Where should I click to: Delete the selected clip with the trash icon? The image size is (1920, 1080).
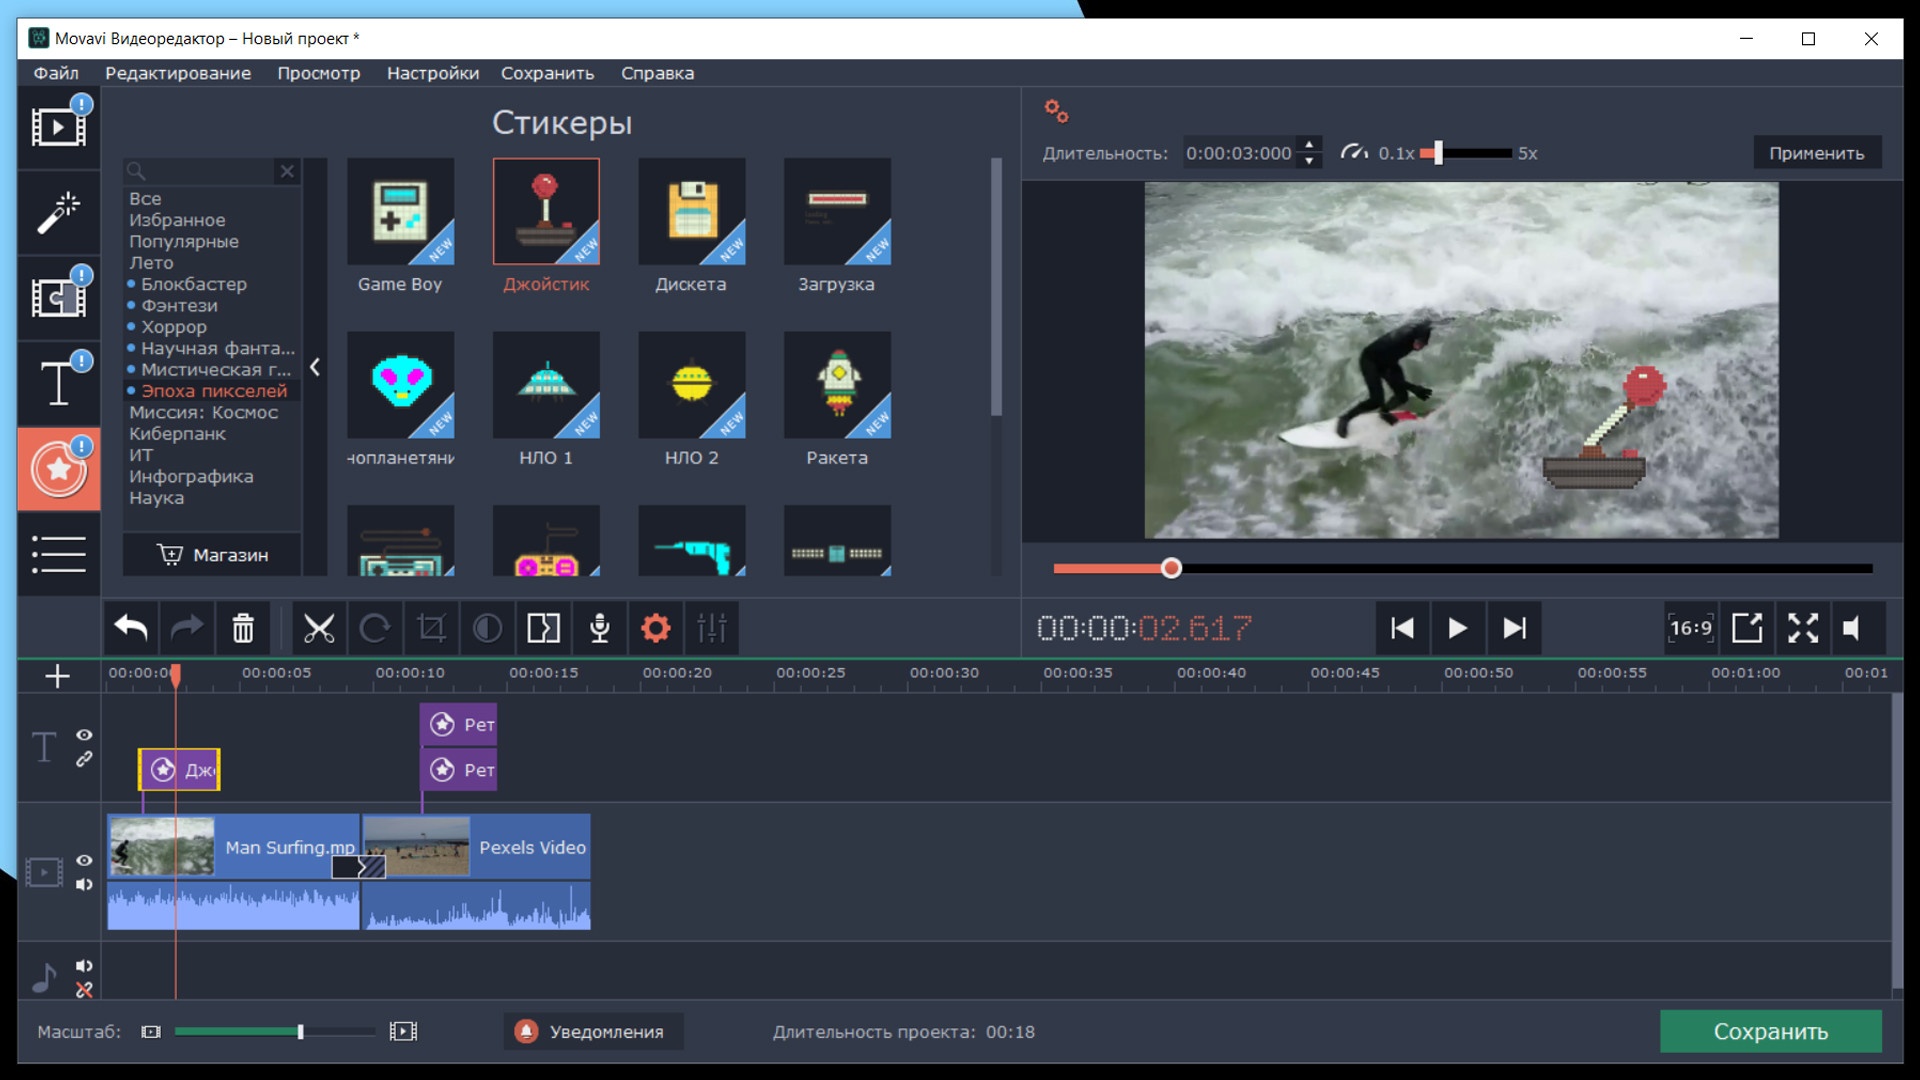[x=243, y=628]
